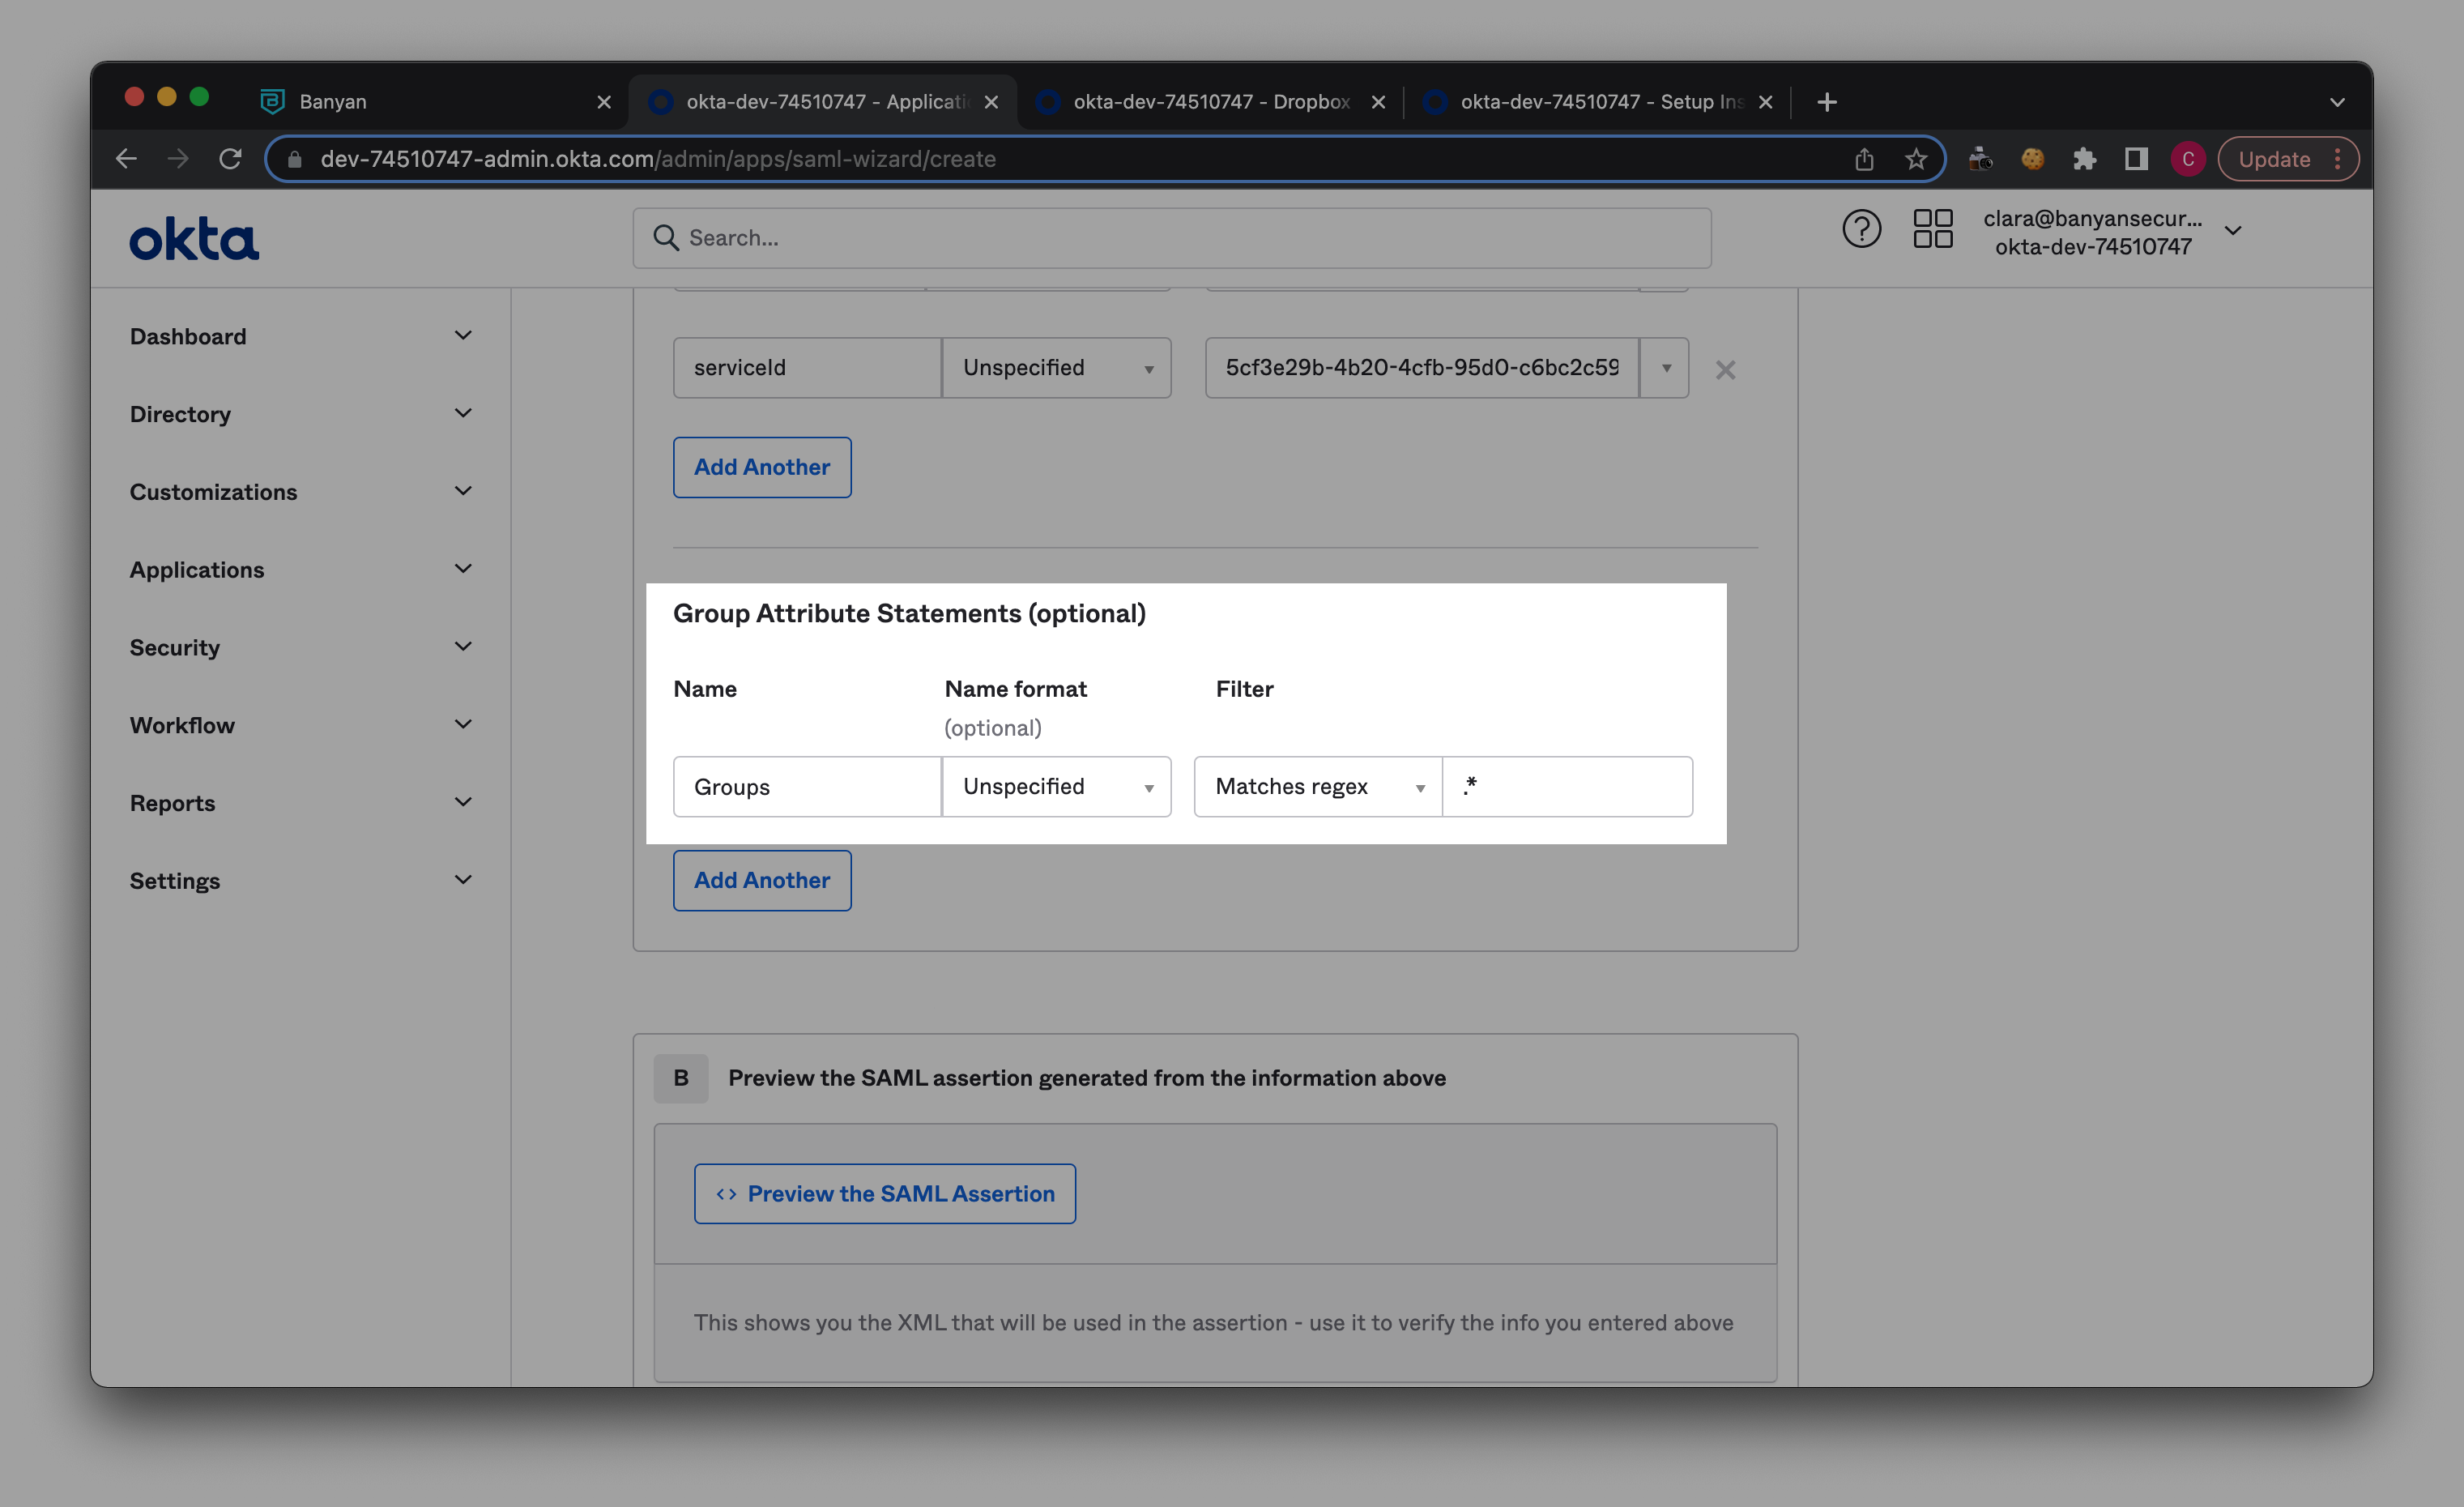
Task: Click the okta logo
Action: 194,239
